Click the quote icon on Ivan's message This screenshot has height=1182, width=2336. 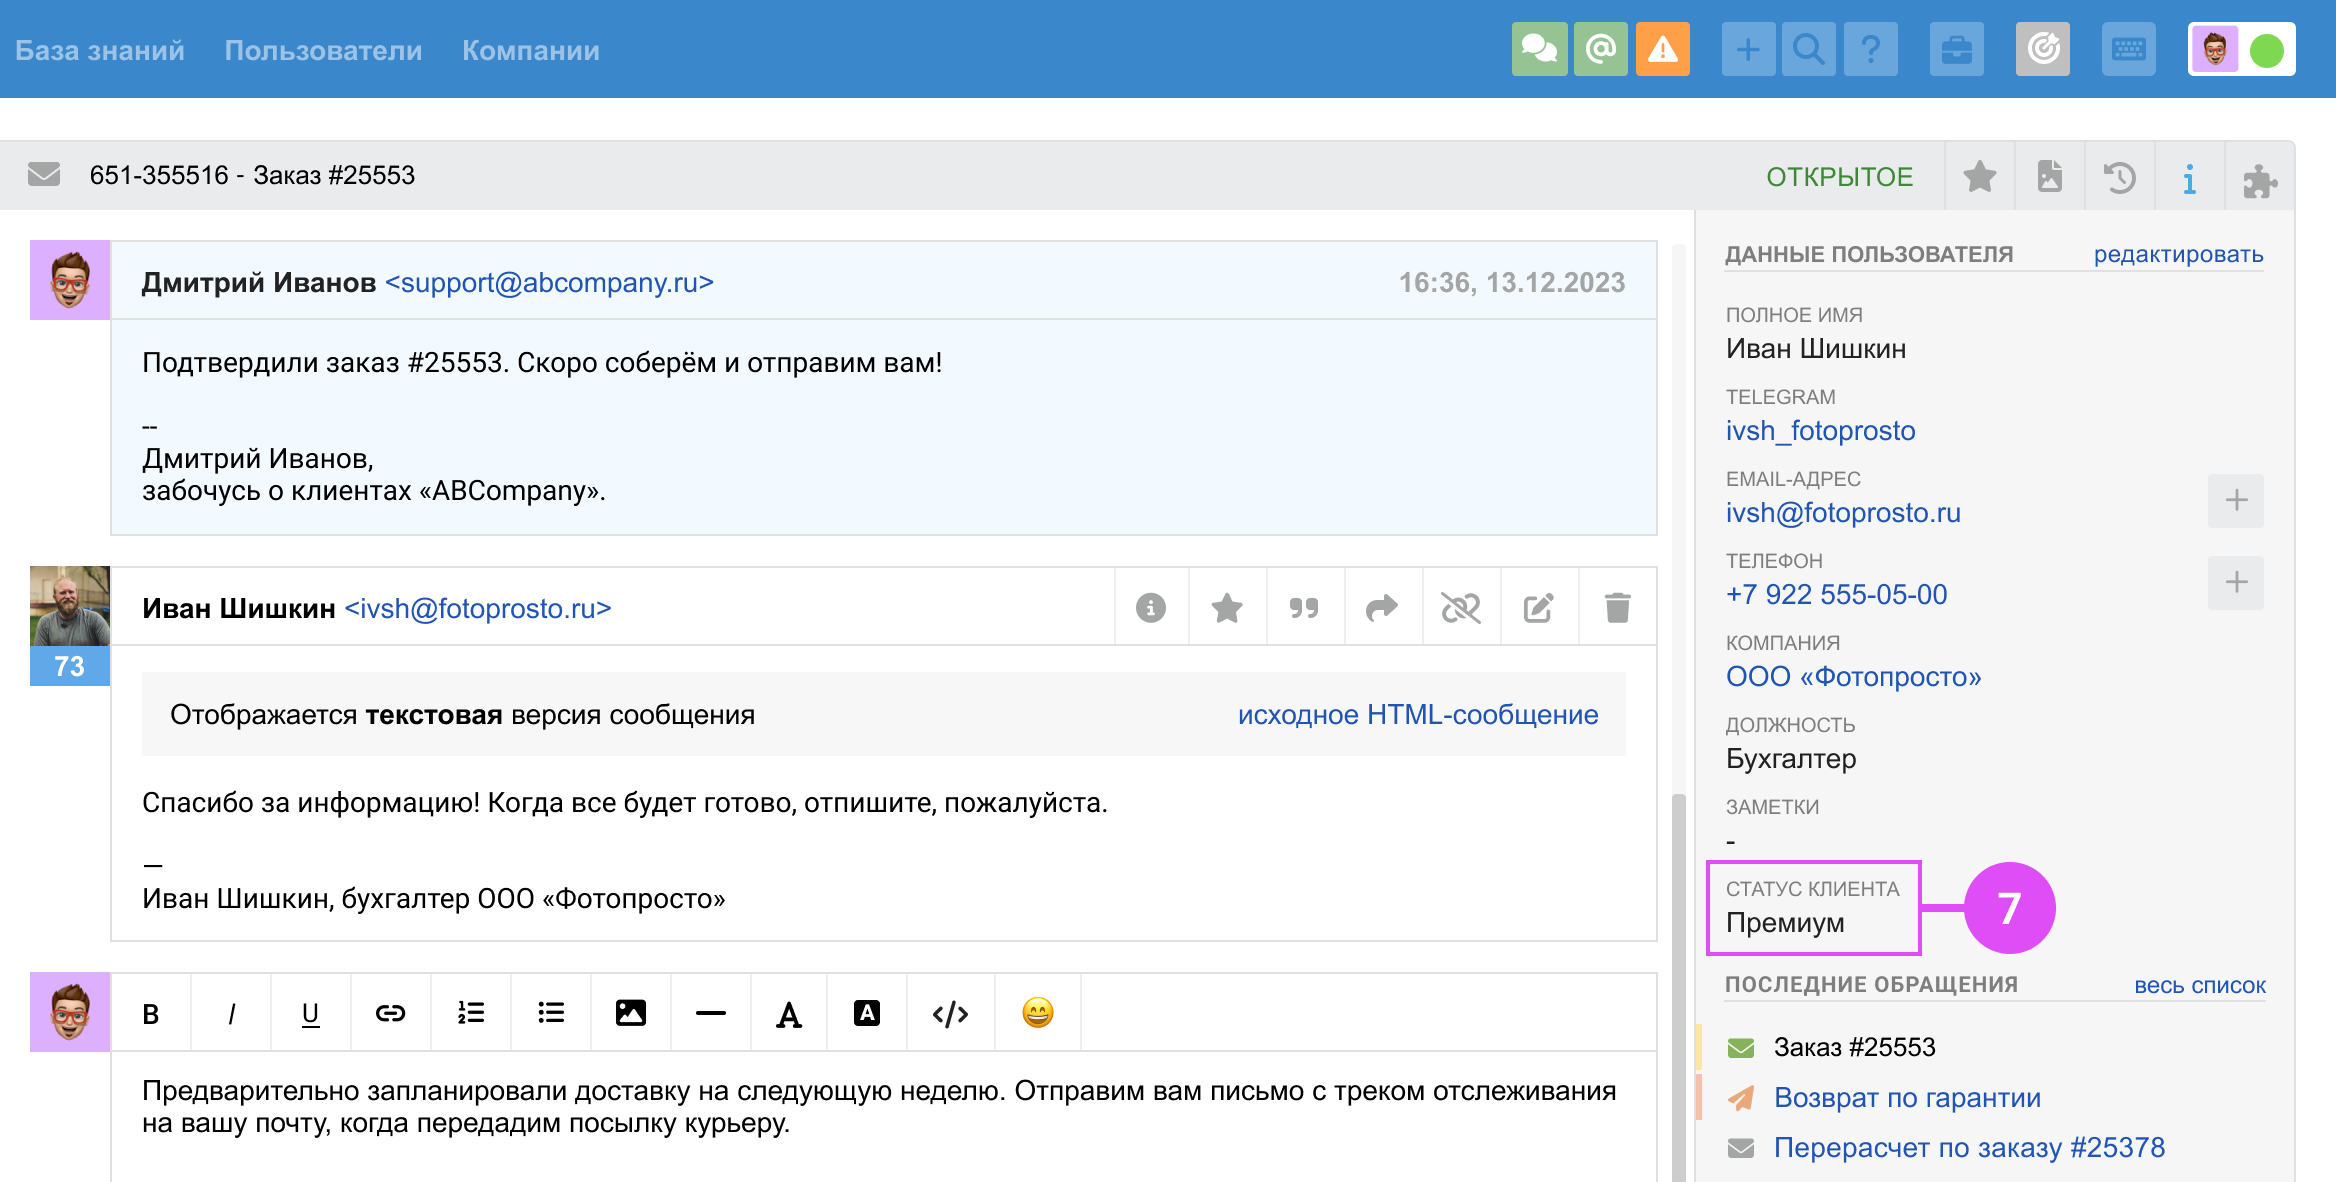click(1304, 607)
